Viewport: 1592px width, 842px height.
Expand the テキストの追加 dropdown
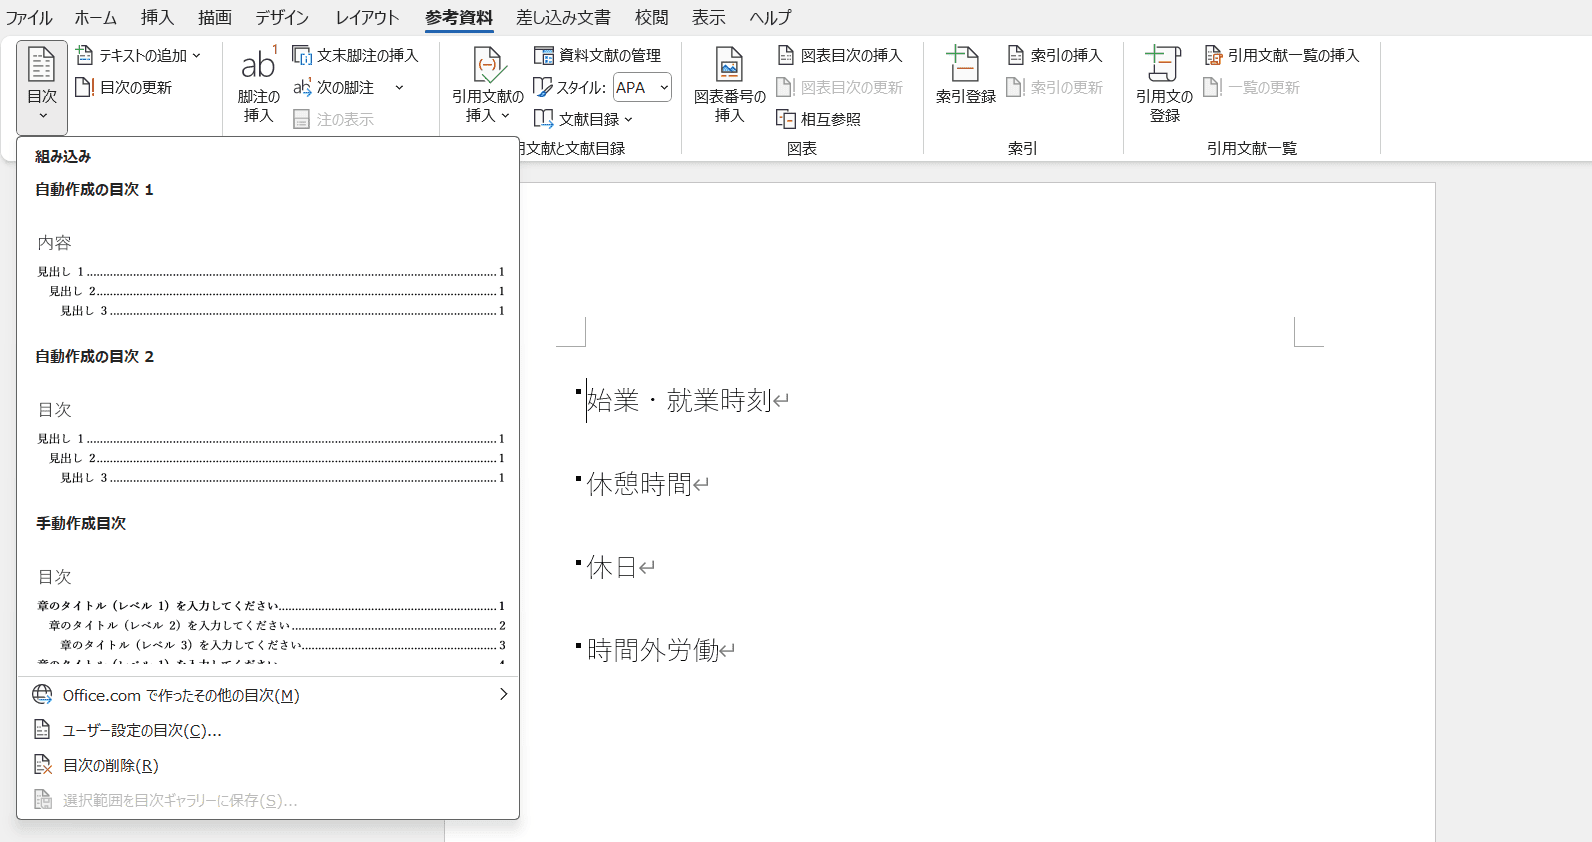point(196,56)
